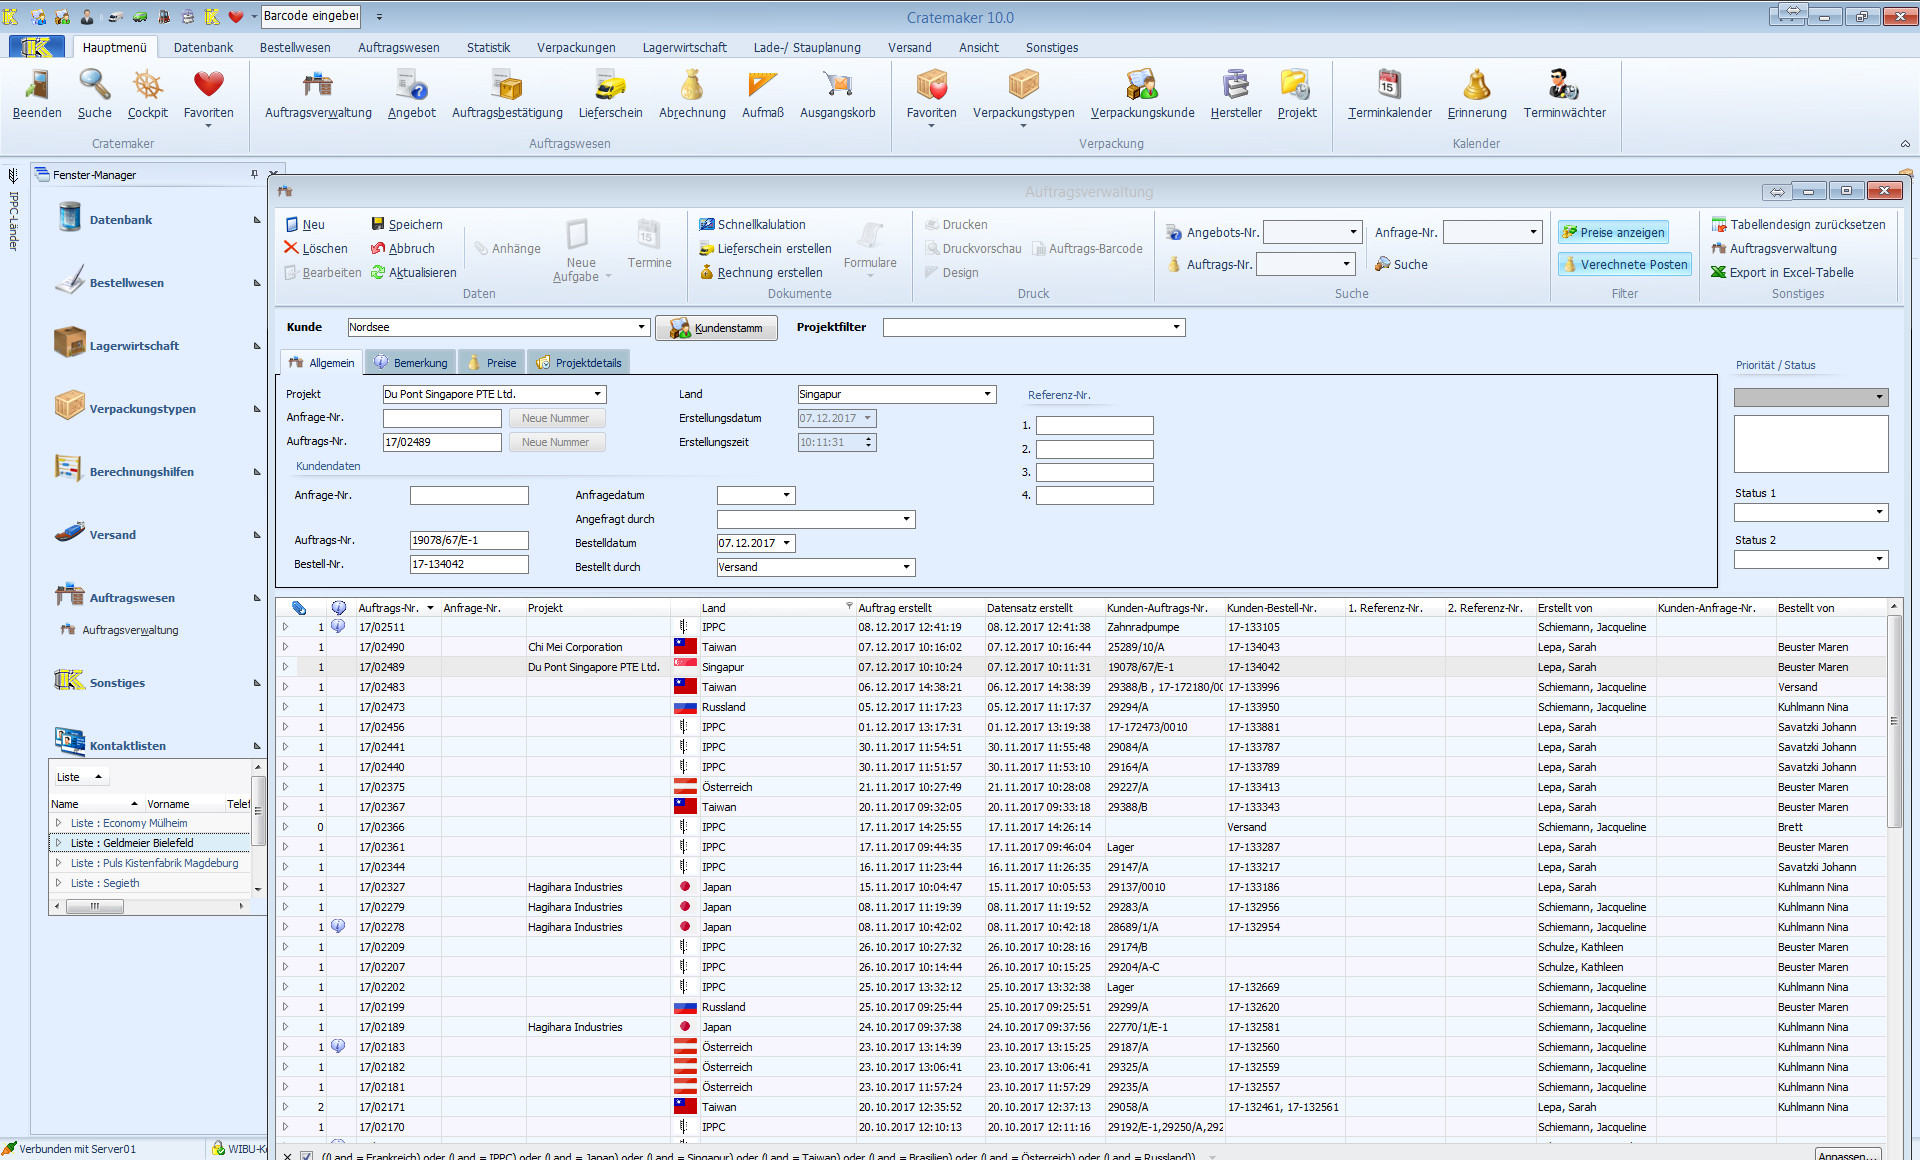The width and height of the screenshot is (1920, 1160).
Task: Open the Suche magnifier tool
Action: tap(95, 94)
